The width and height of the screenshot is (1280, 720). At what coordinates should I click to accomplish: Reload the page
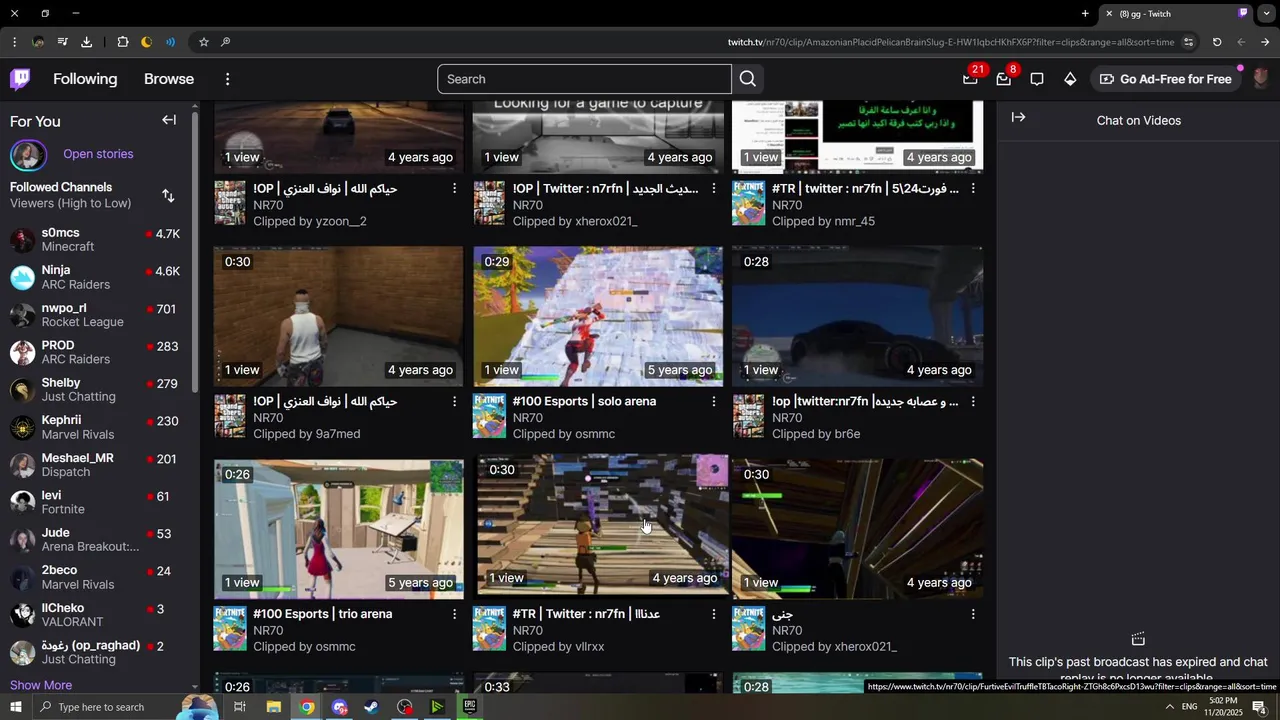(1217, 42)
